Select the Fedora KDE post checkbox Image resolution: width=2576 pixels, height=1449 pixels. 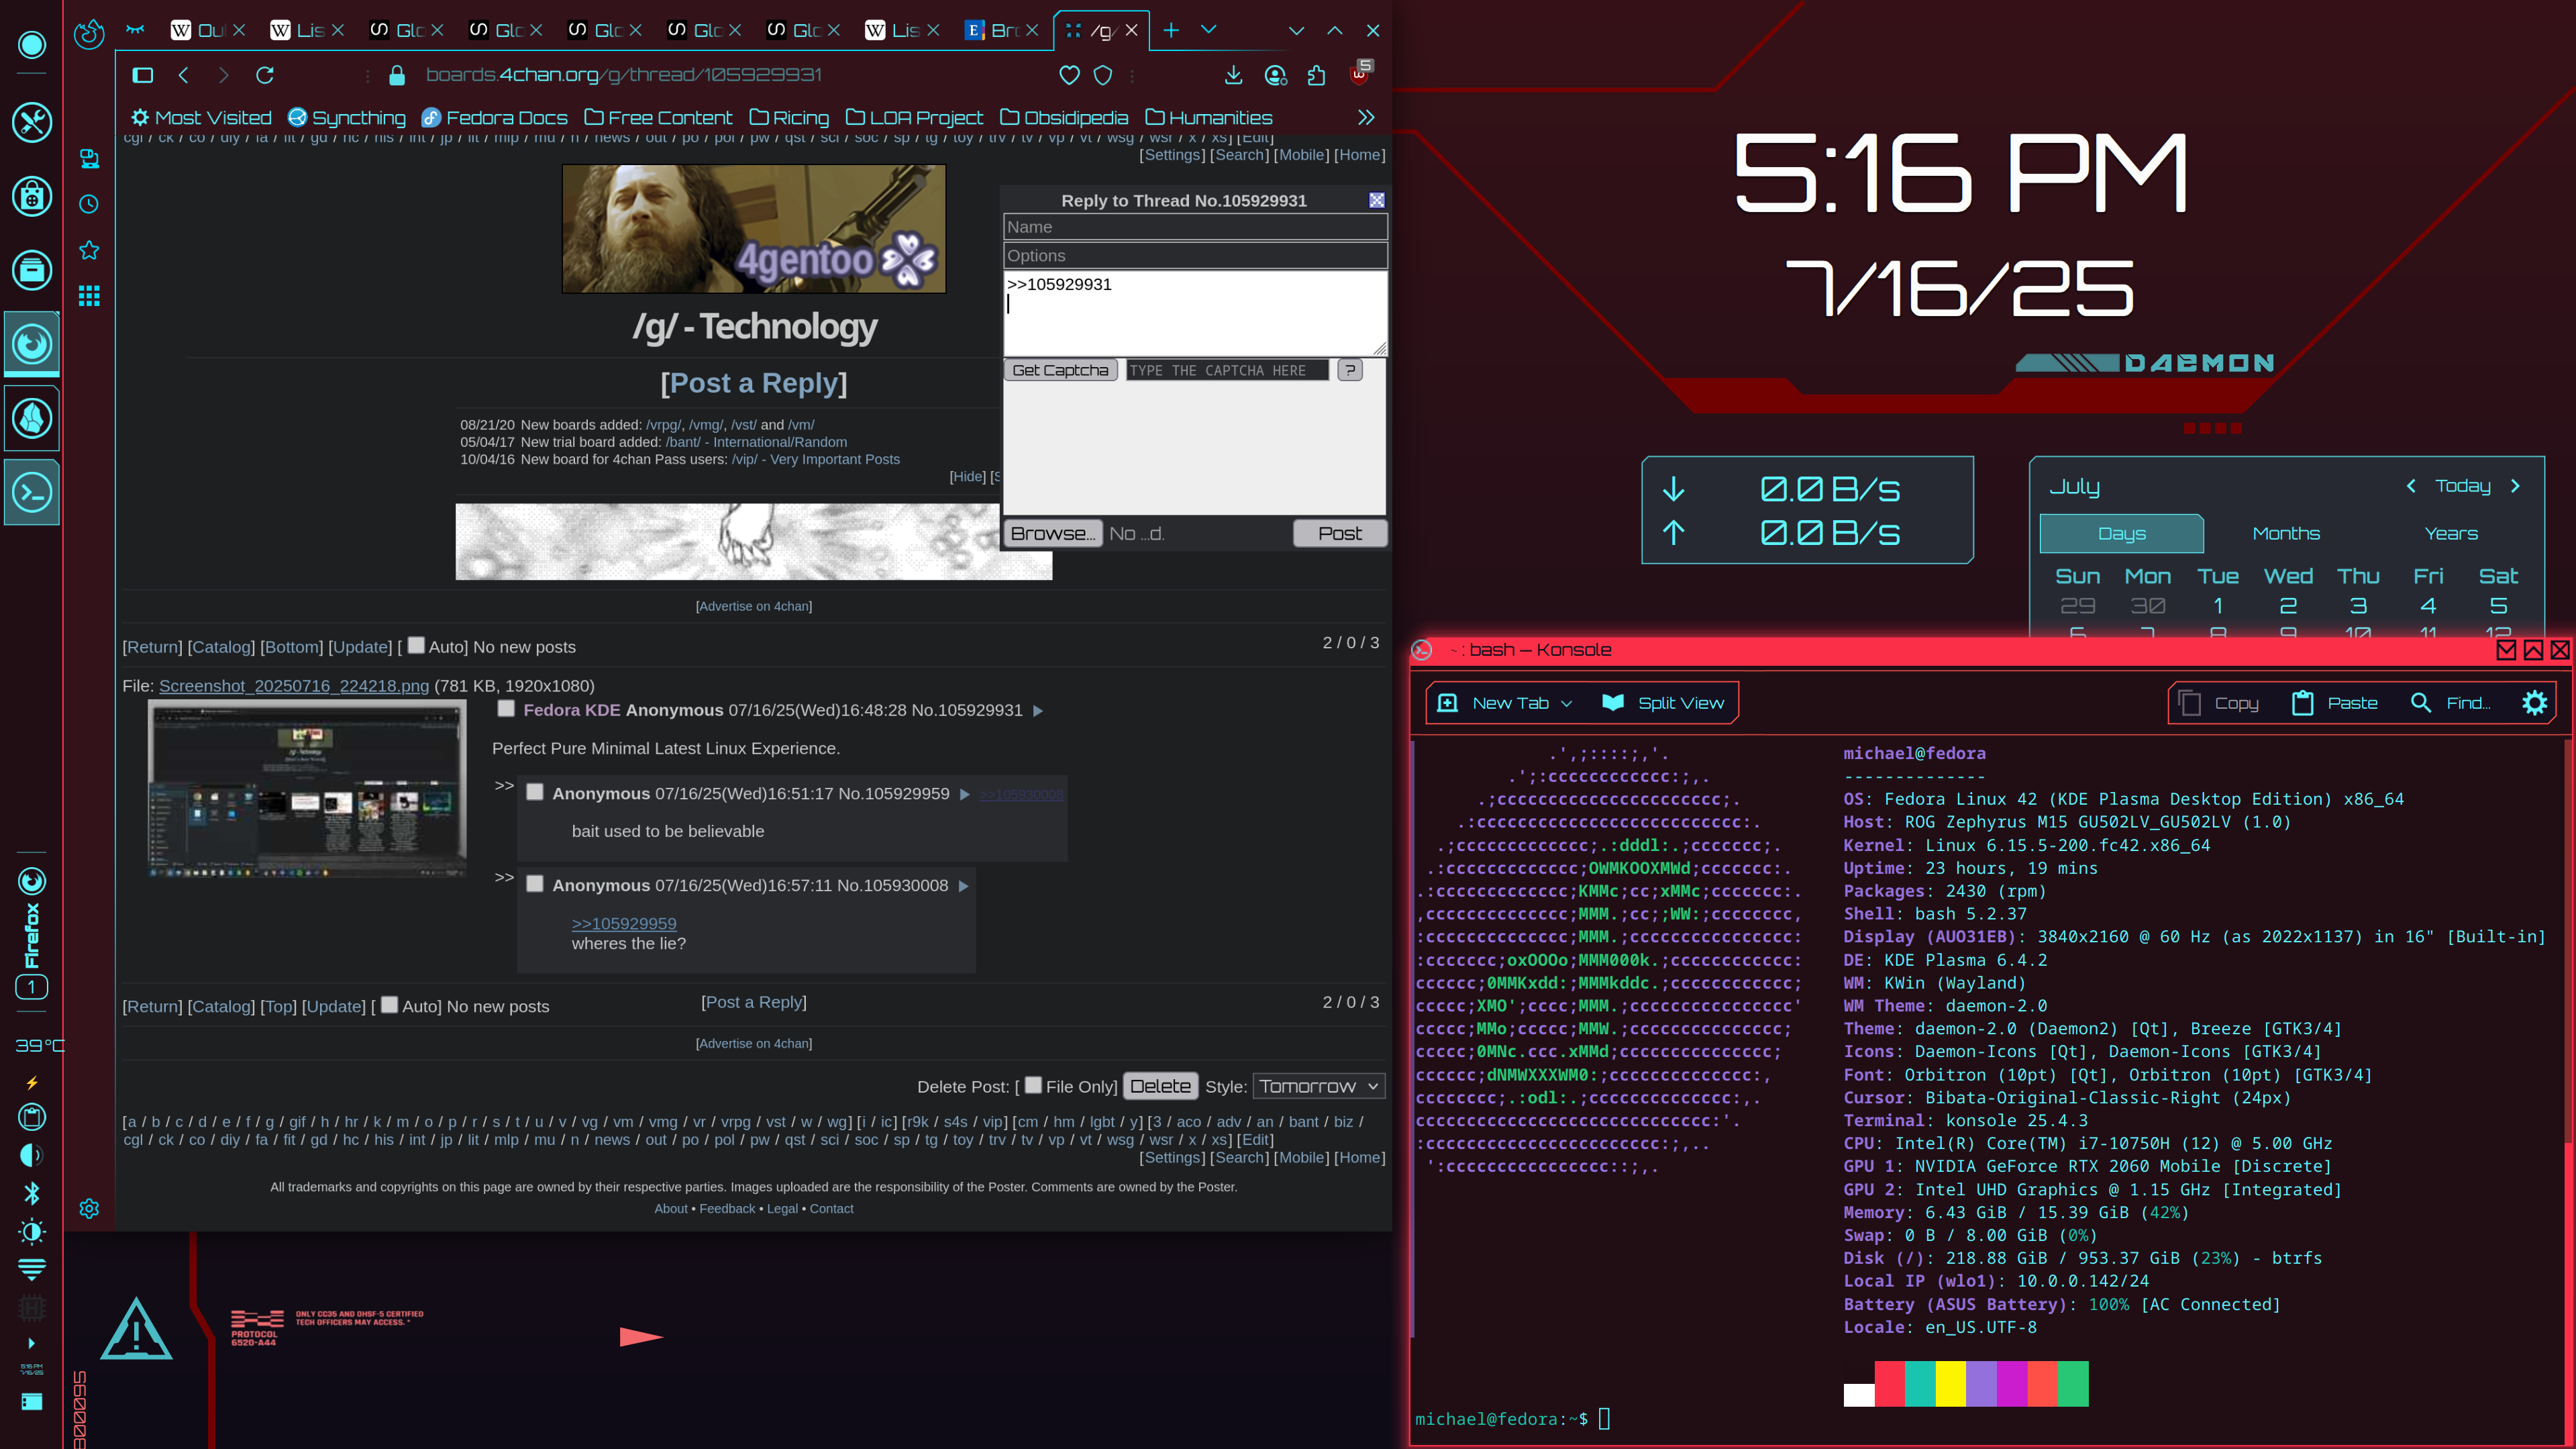coord(506,708)
